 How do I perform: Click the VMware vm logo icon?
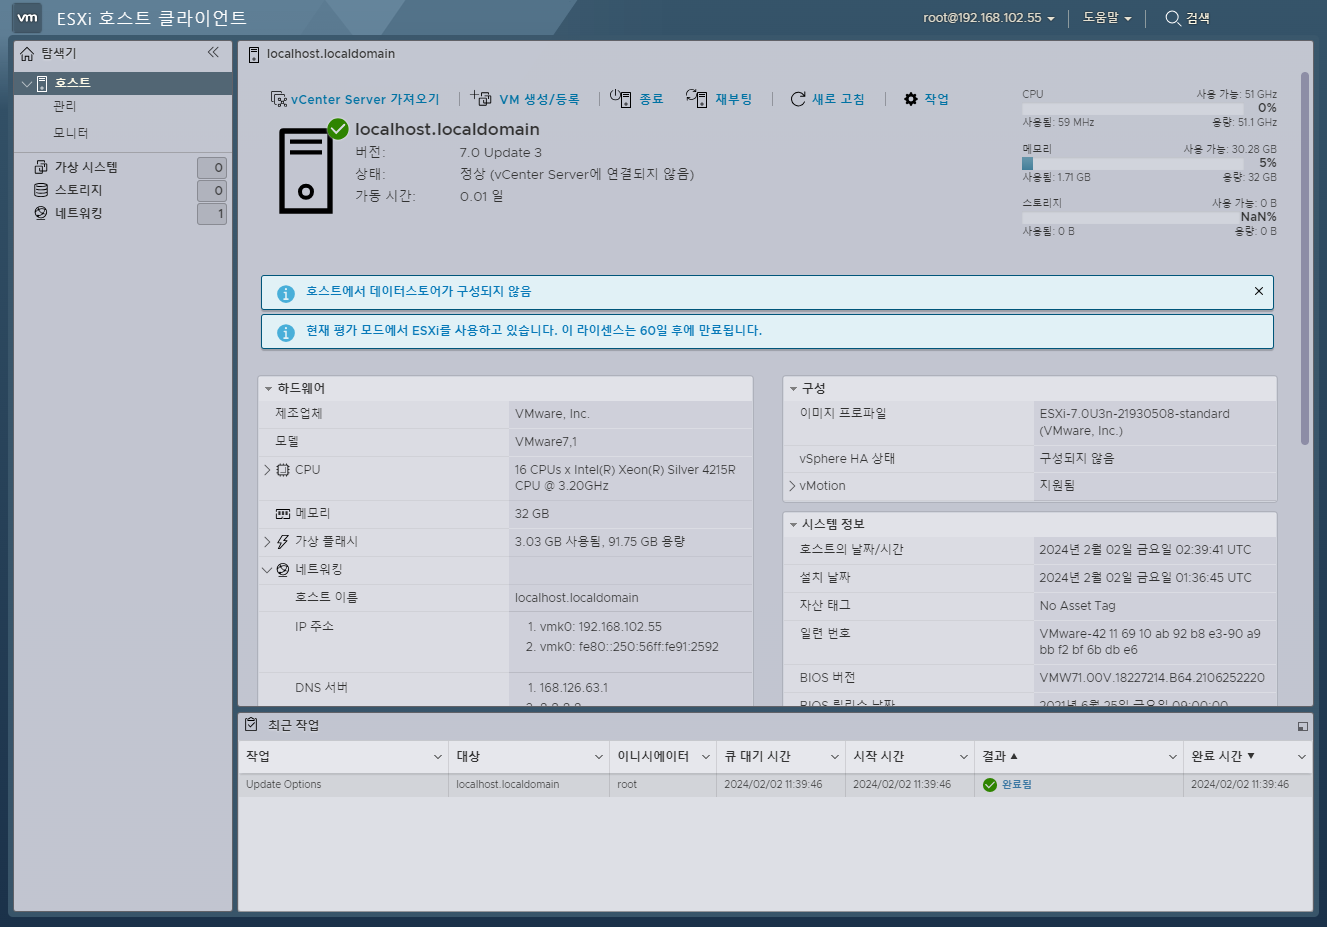coord(27,17)
